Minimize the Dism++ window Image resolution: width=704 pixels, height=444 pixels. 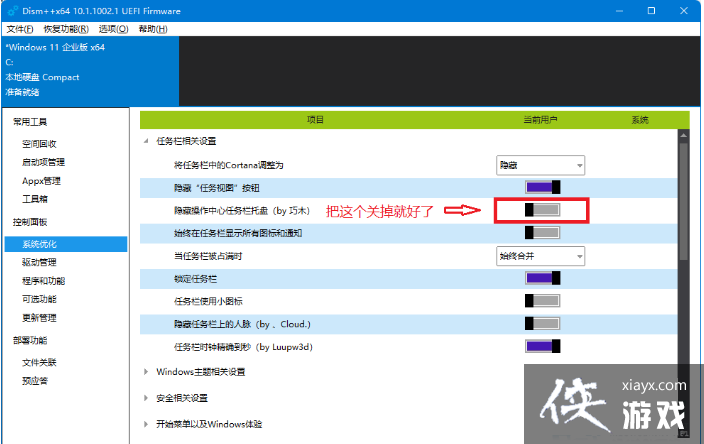pos(620,11)
